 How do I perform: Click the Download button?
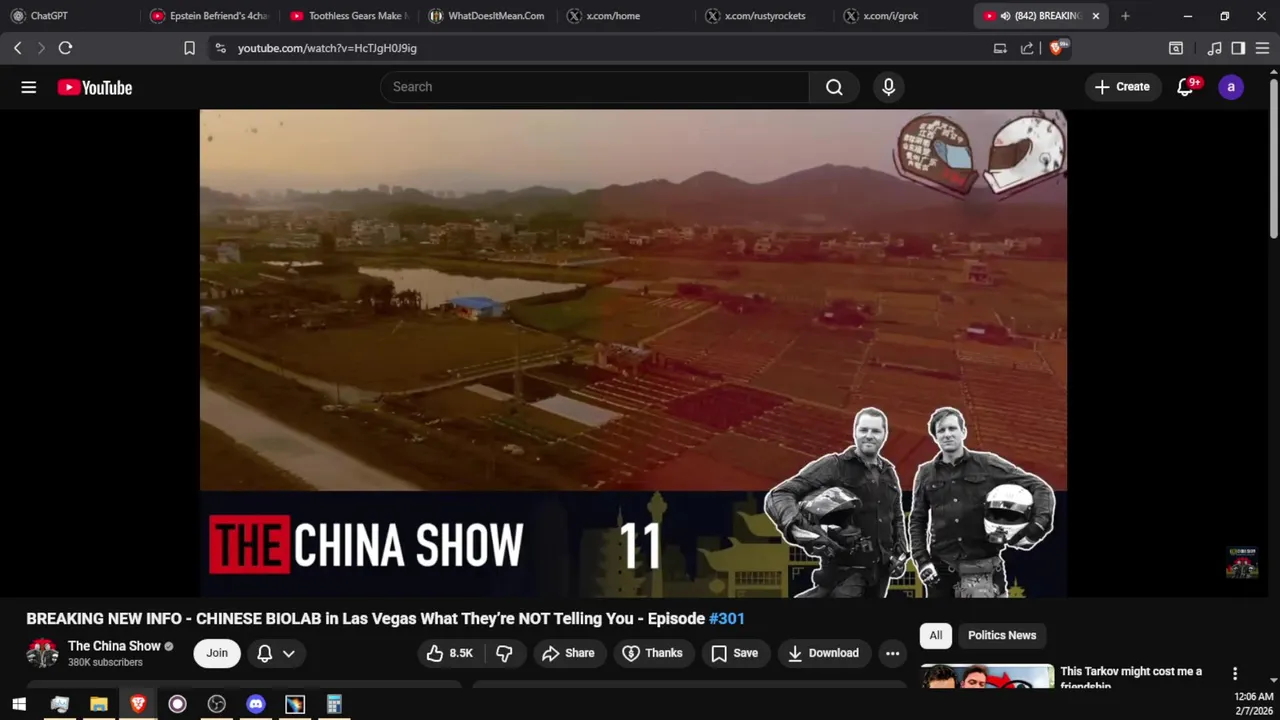point(823,653)
